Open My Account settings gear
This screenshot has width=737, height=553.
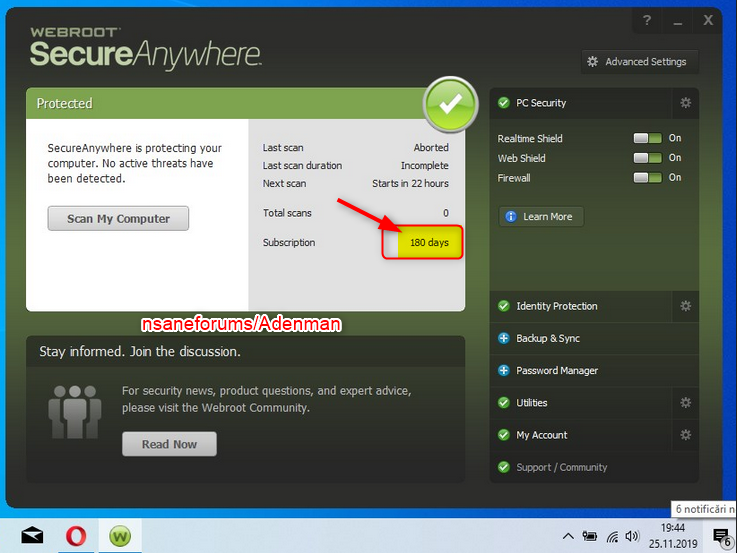point(685,435)
